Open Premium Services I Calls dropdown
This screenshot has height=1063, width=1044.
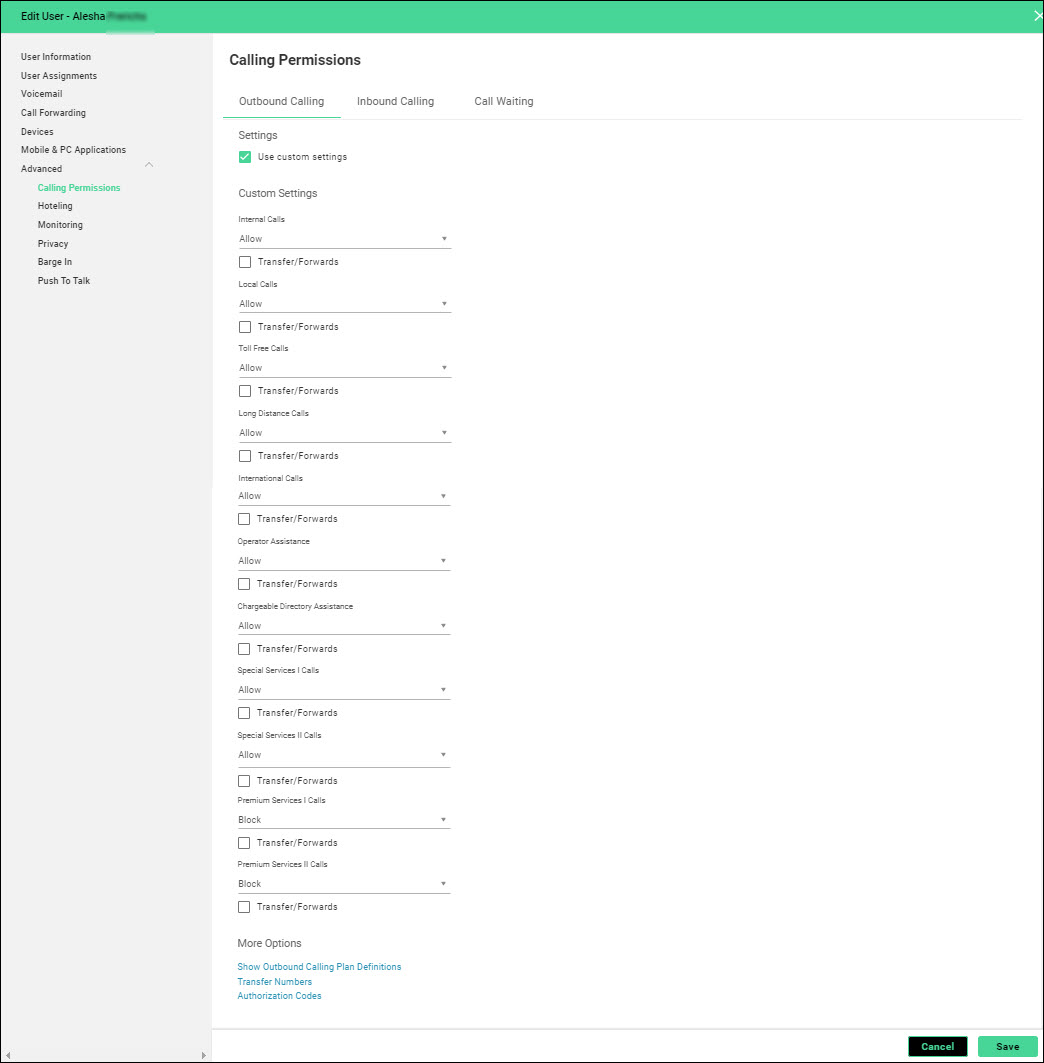(343, 820)
